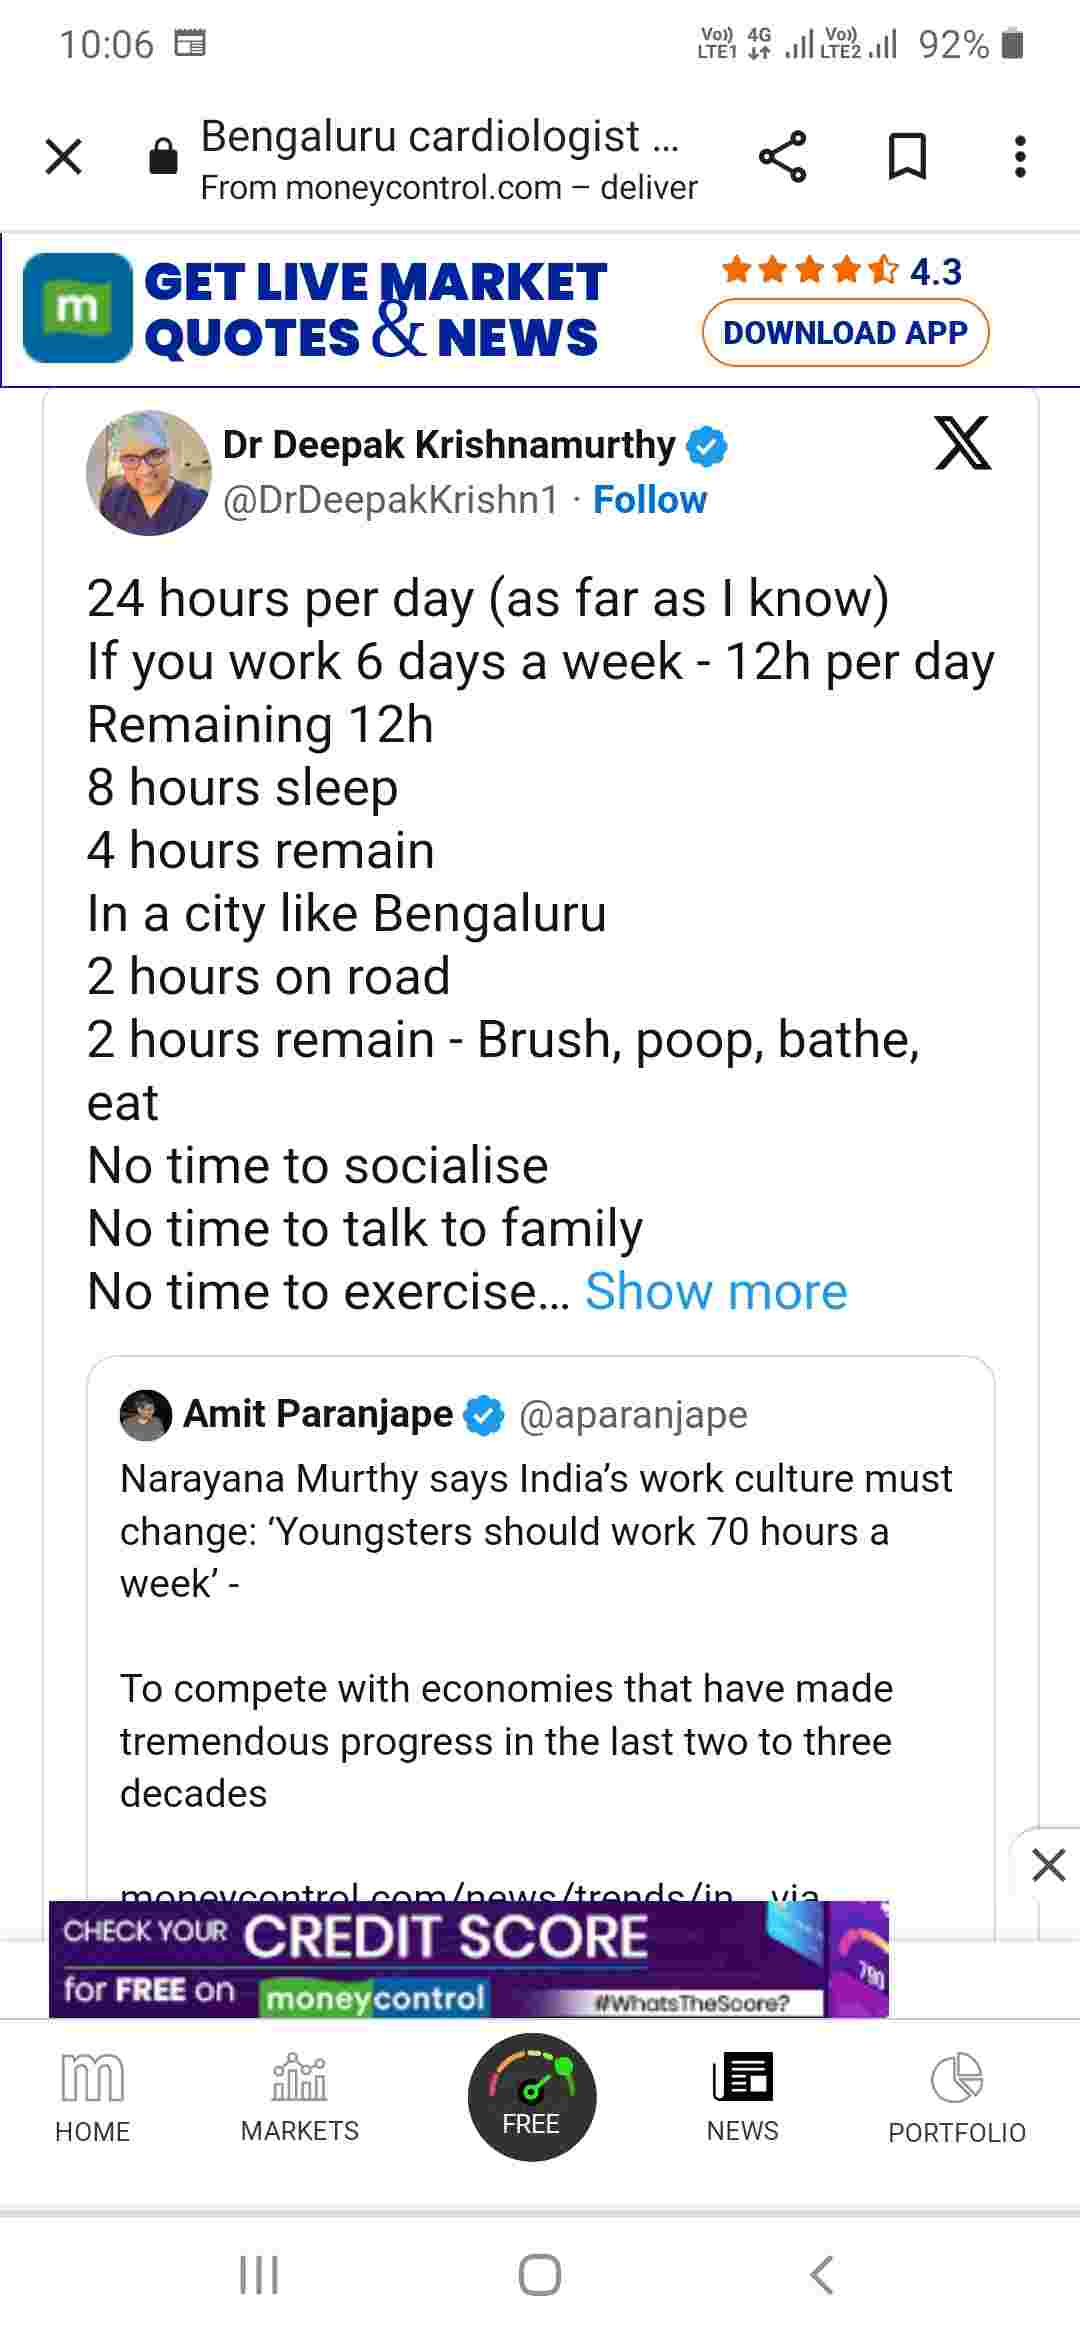
Task: Open the three-dot overflow menu
Action: pyautogui.click(x=1020, y=157)
